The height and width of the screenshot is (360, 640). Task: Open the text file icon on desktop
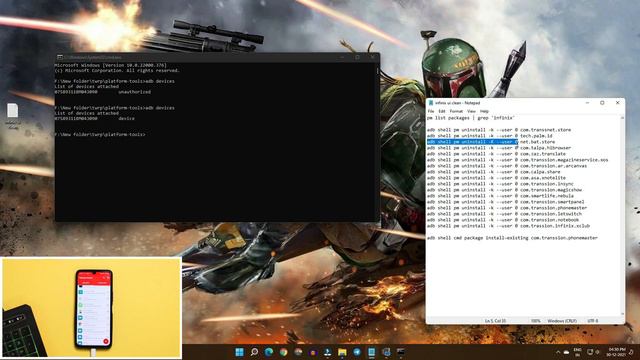(13, 116)
